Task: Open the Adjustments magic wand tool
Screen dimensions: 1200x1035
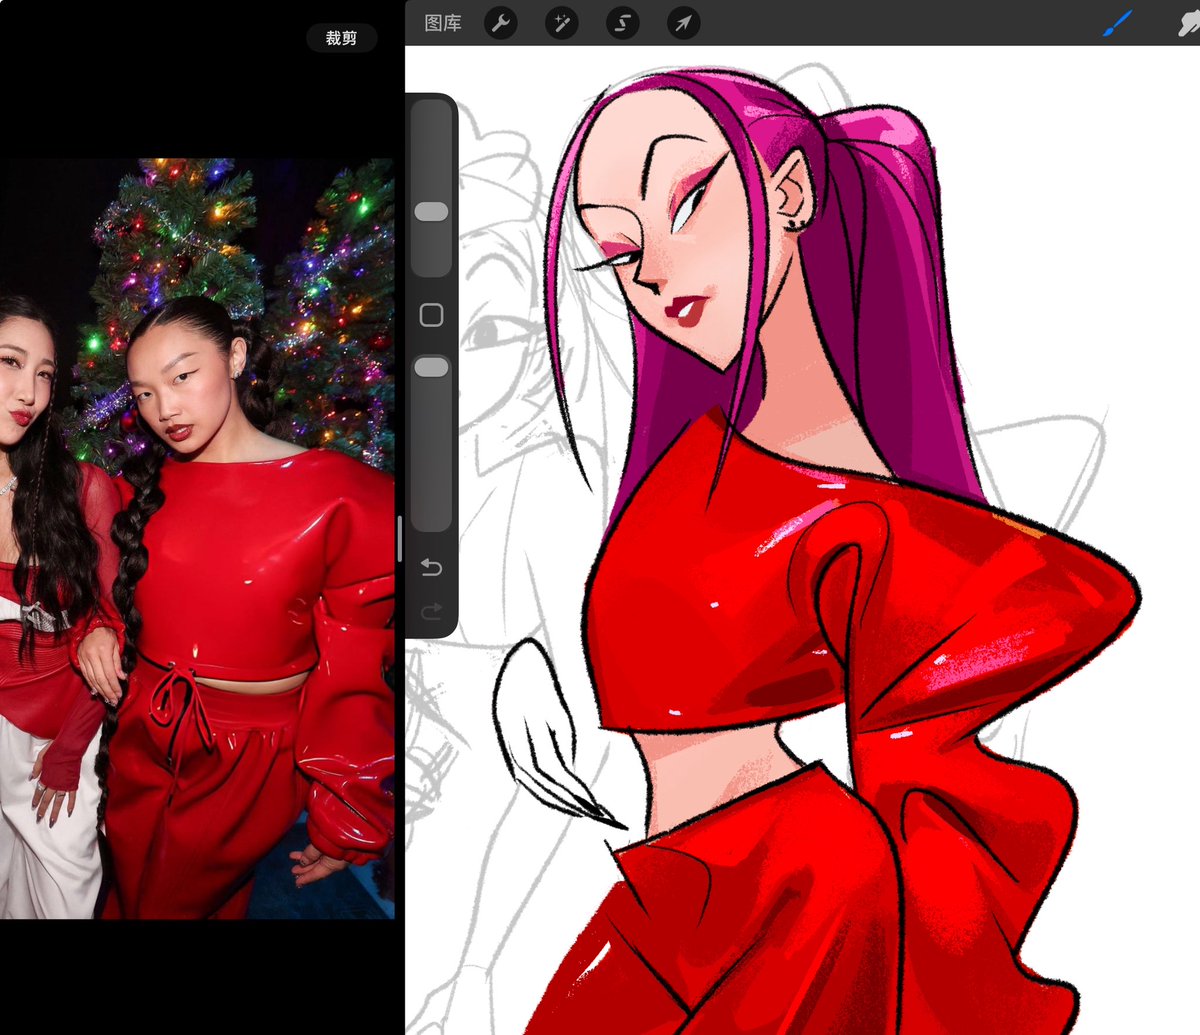Action: 561,24
